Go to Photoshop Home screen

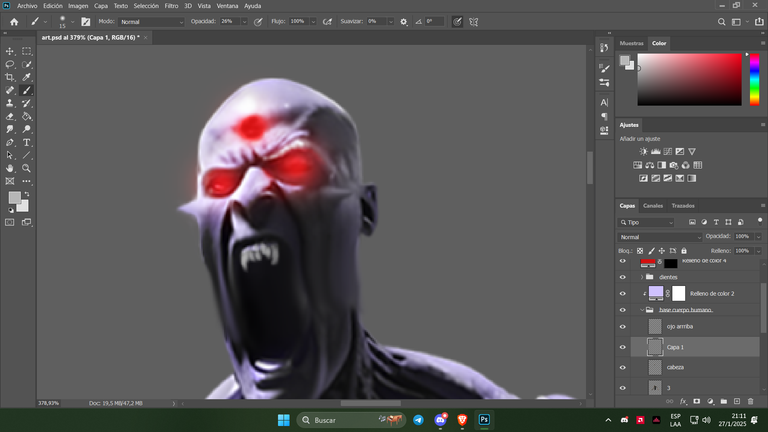14,22
